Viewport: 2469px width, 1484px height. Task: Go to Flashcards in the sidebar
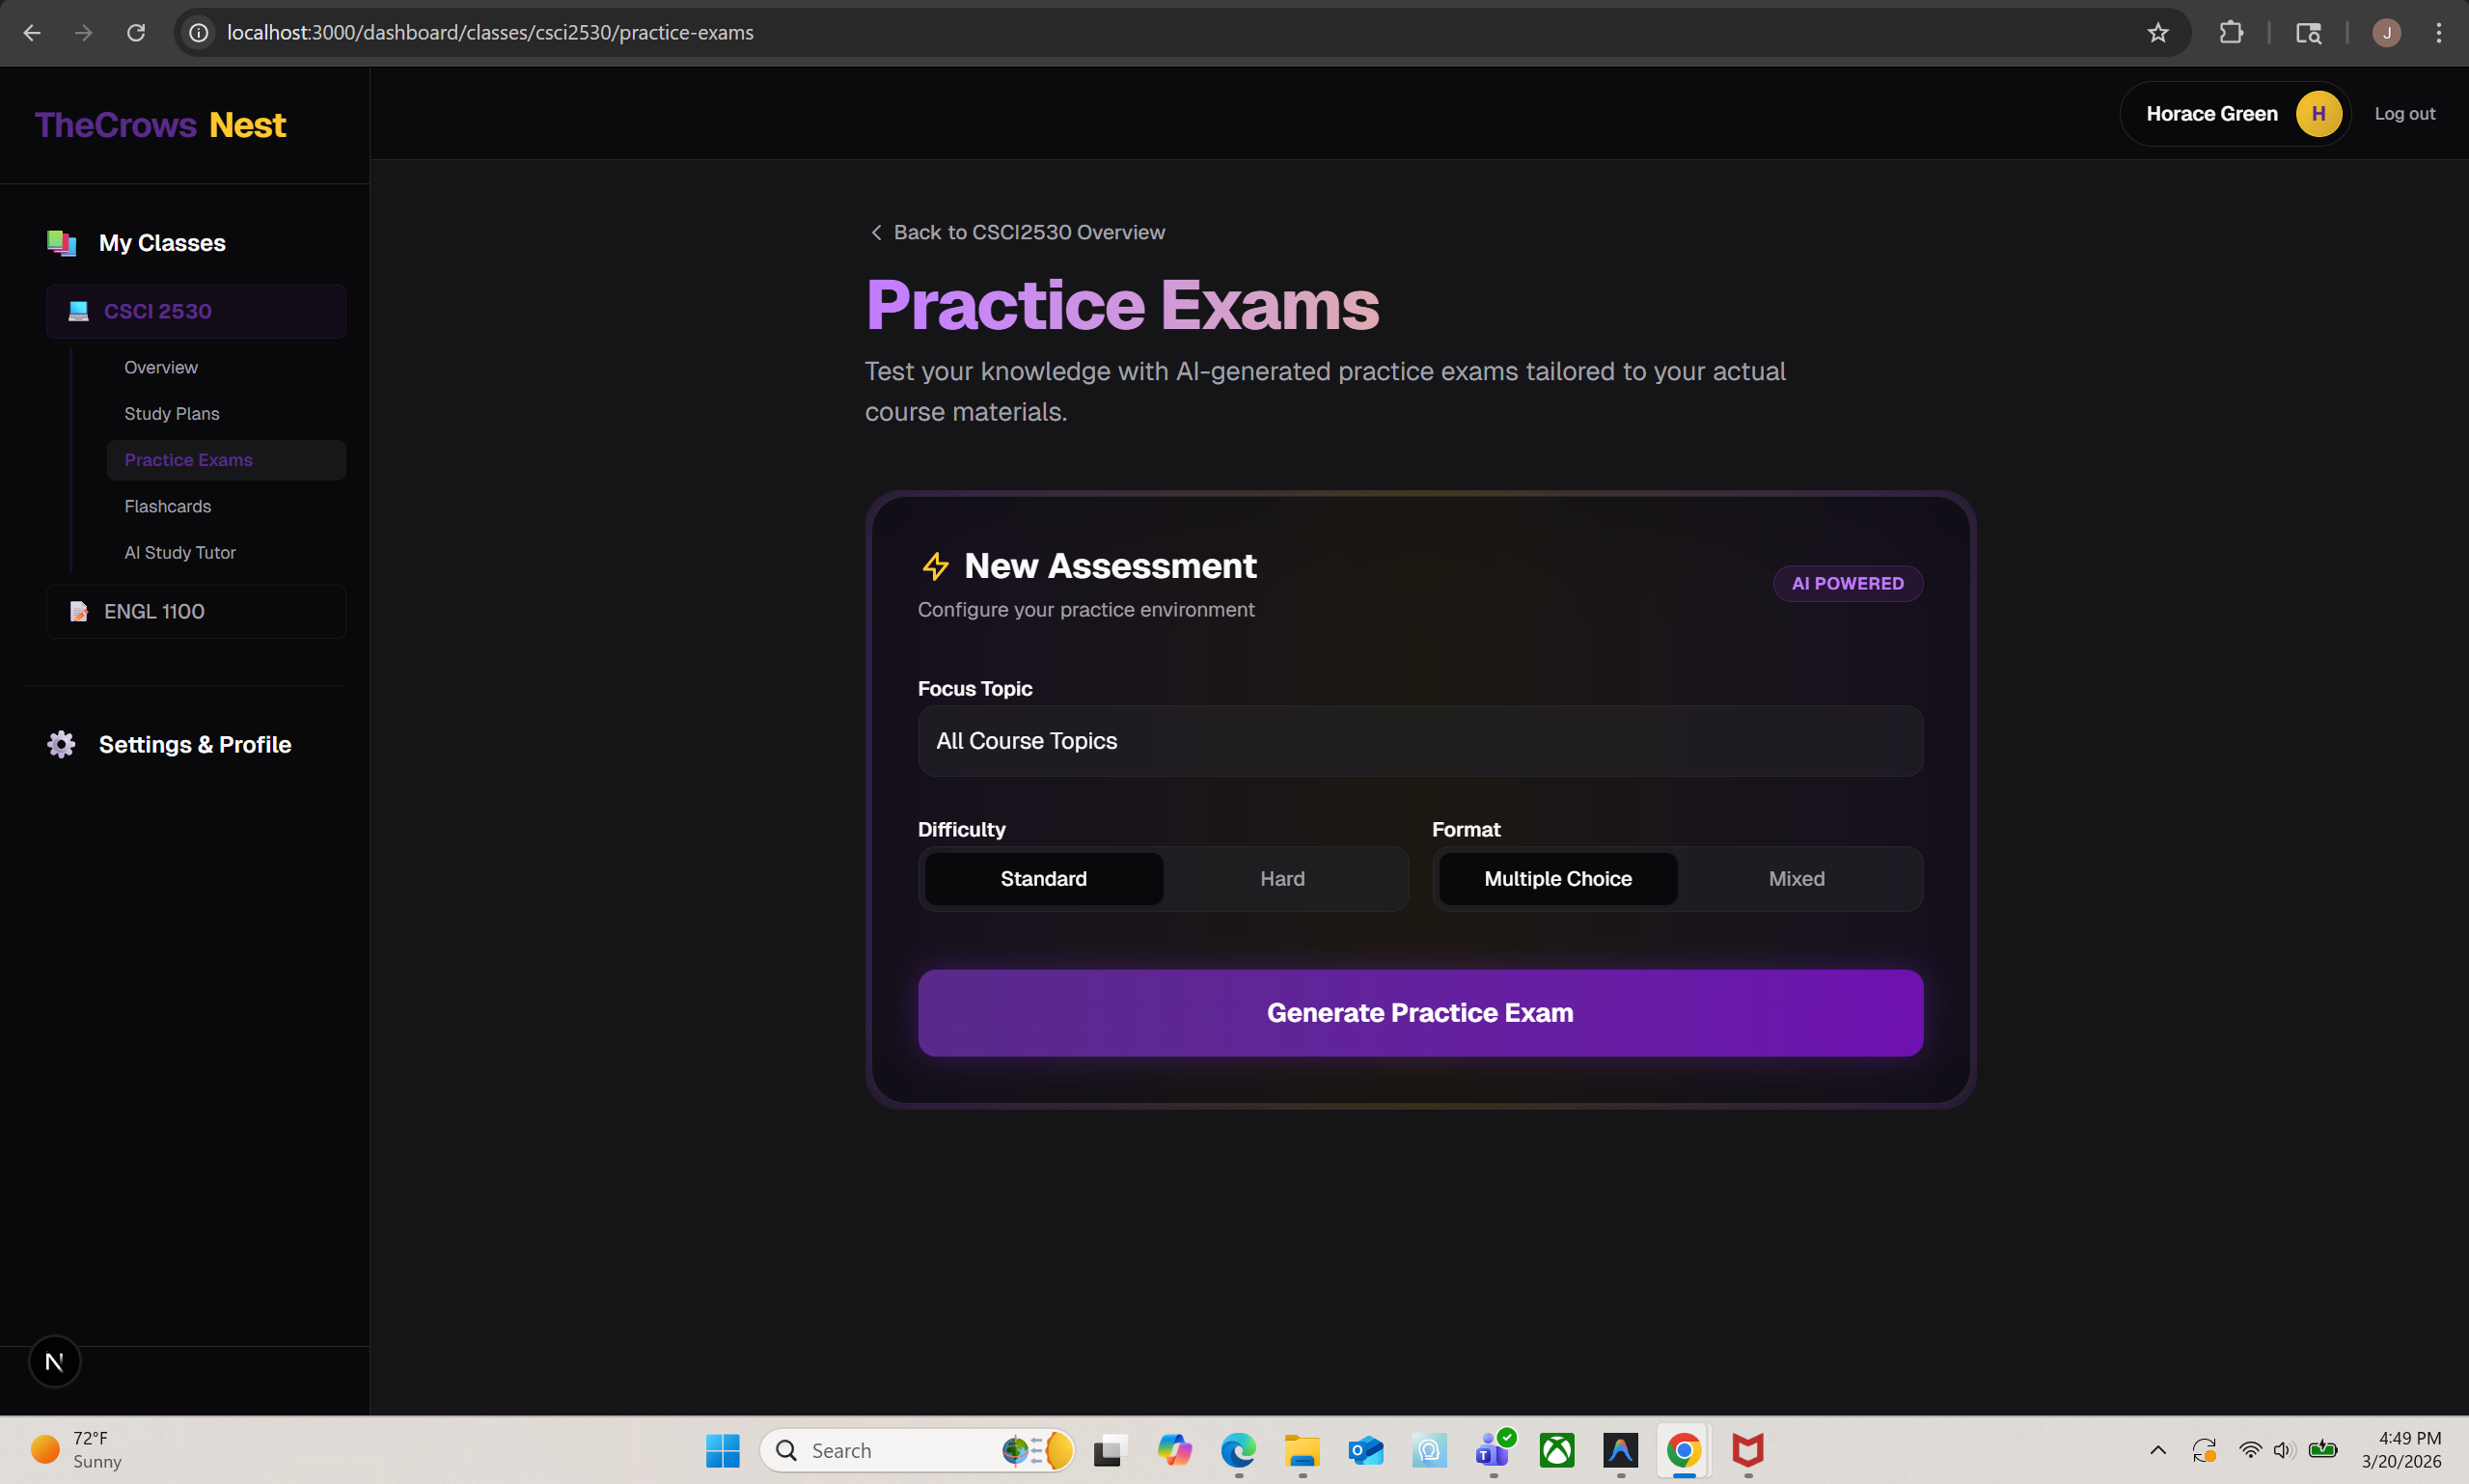(168, 506)
